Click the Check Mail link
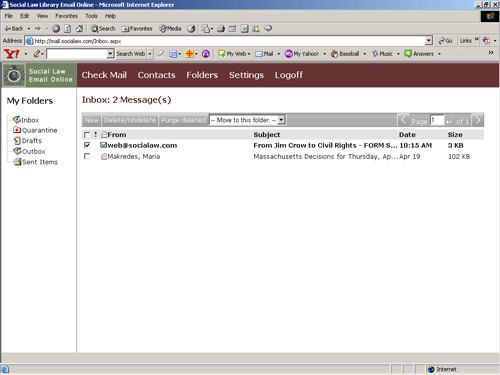This screenshot has height=375, width=500. (104, 75)
